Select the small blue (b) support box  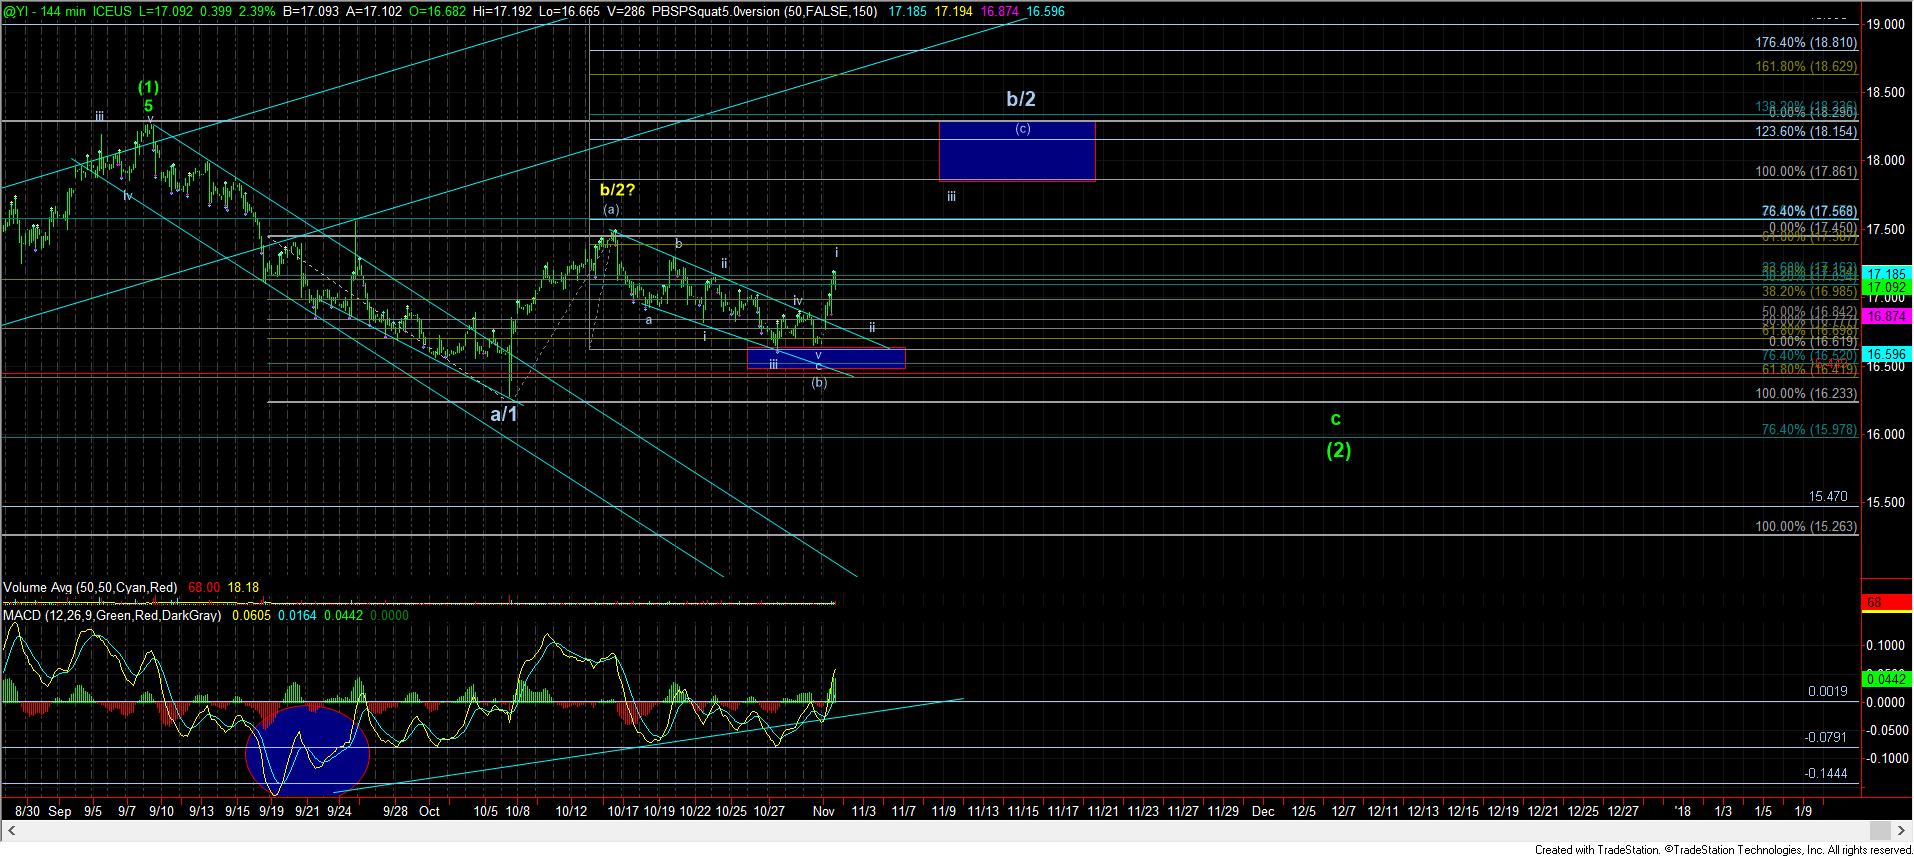coord(826,358)
